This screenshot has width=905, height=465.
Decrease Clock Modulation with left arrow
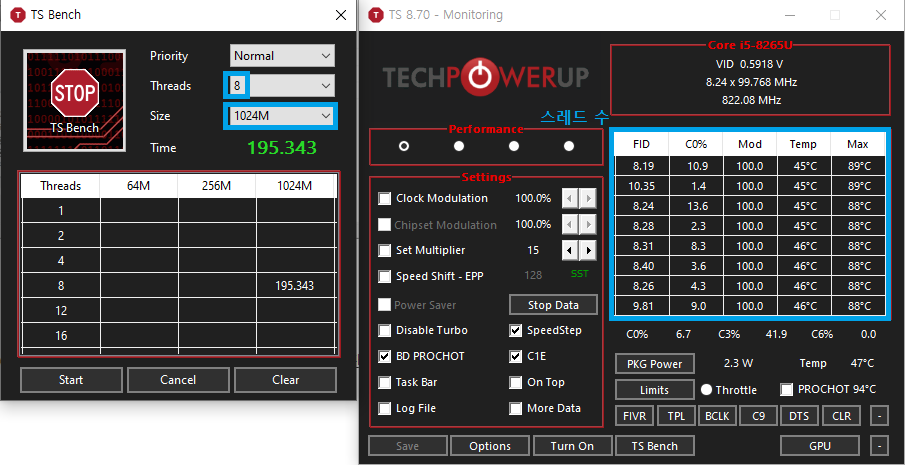[x=570, y=198]
